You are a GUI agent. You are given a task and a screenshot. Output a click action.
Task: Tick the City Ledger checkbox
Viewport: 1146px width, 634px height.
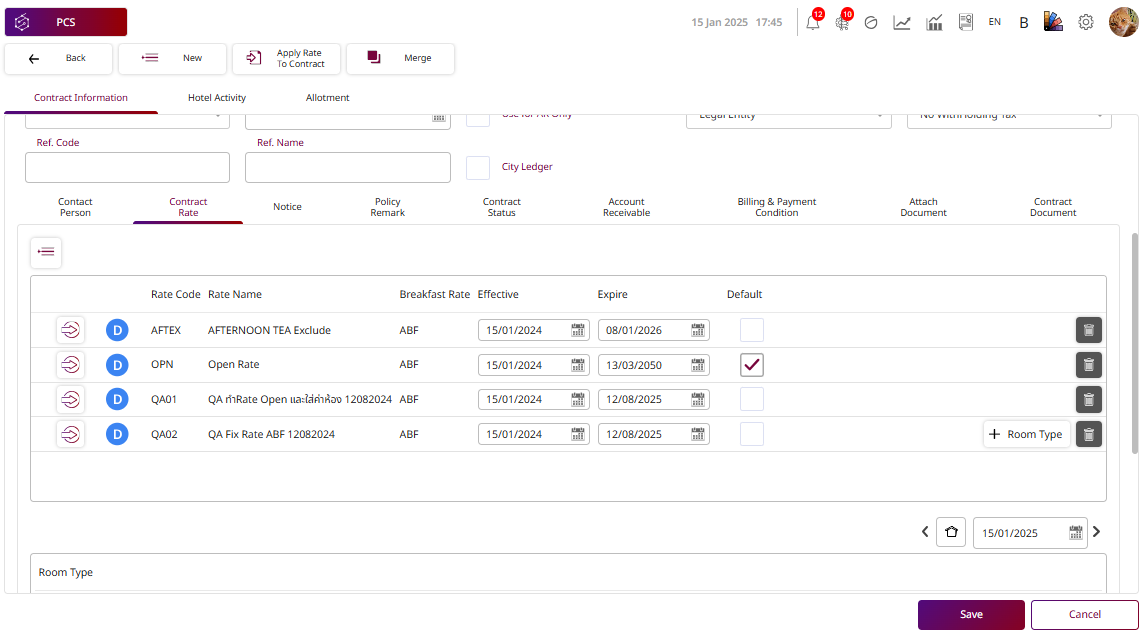[x=478, y=167]
